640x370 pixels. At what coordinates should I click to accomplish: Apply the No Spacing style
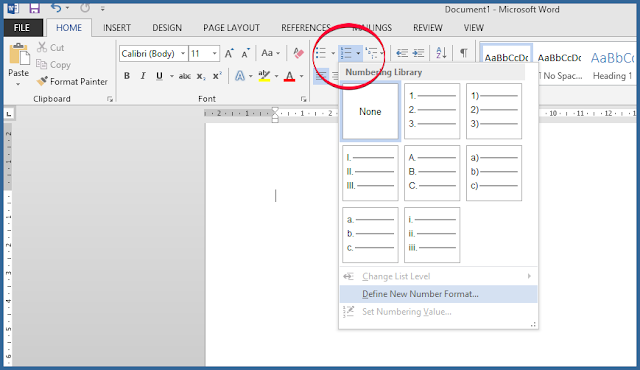(559, 65)
